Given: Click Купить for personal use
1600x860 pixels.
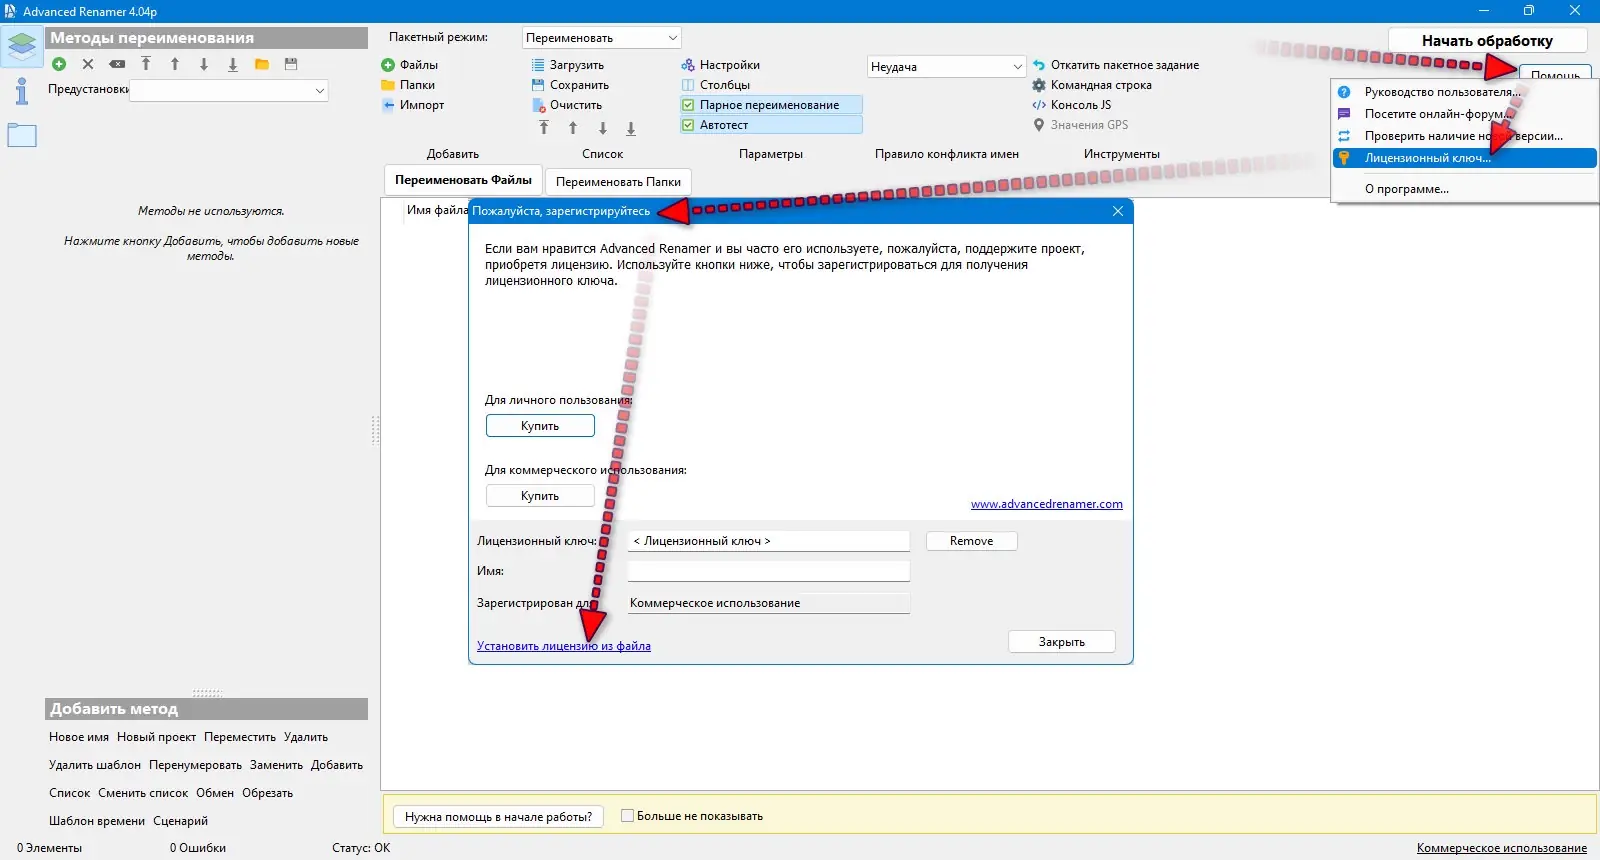Looking at the screenshot, I should coord(540,426).
